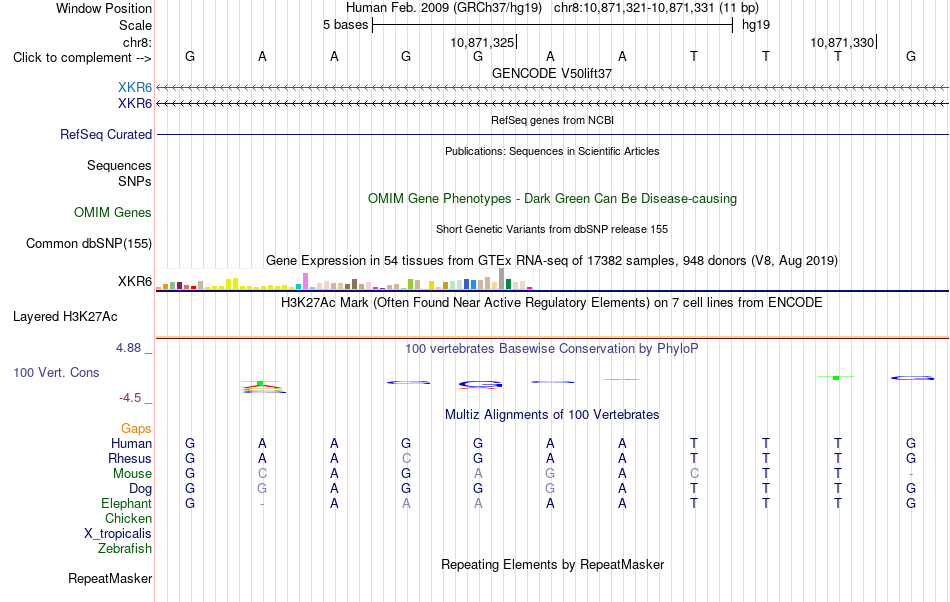Click the 10,871,325 coordinate marker
The width and height of the screenshot is (950, 602).
point(482,42)
